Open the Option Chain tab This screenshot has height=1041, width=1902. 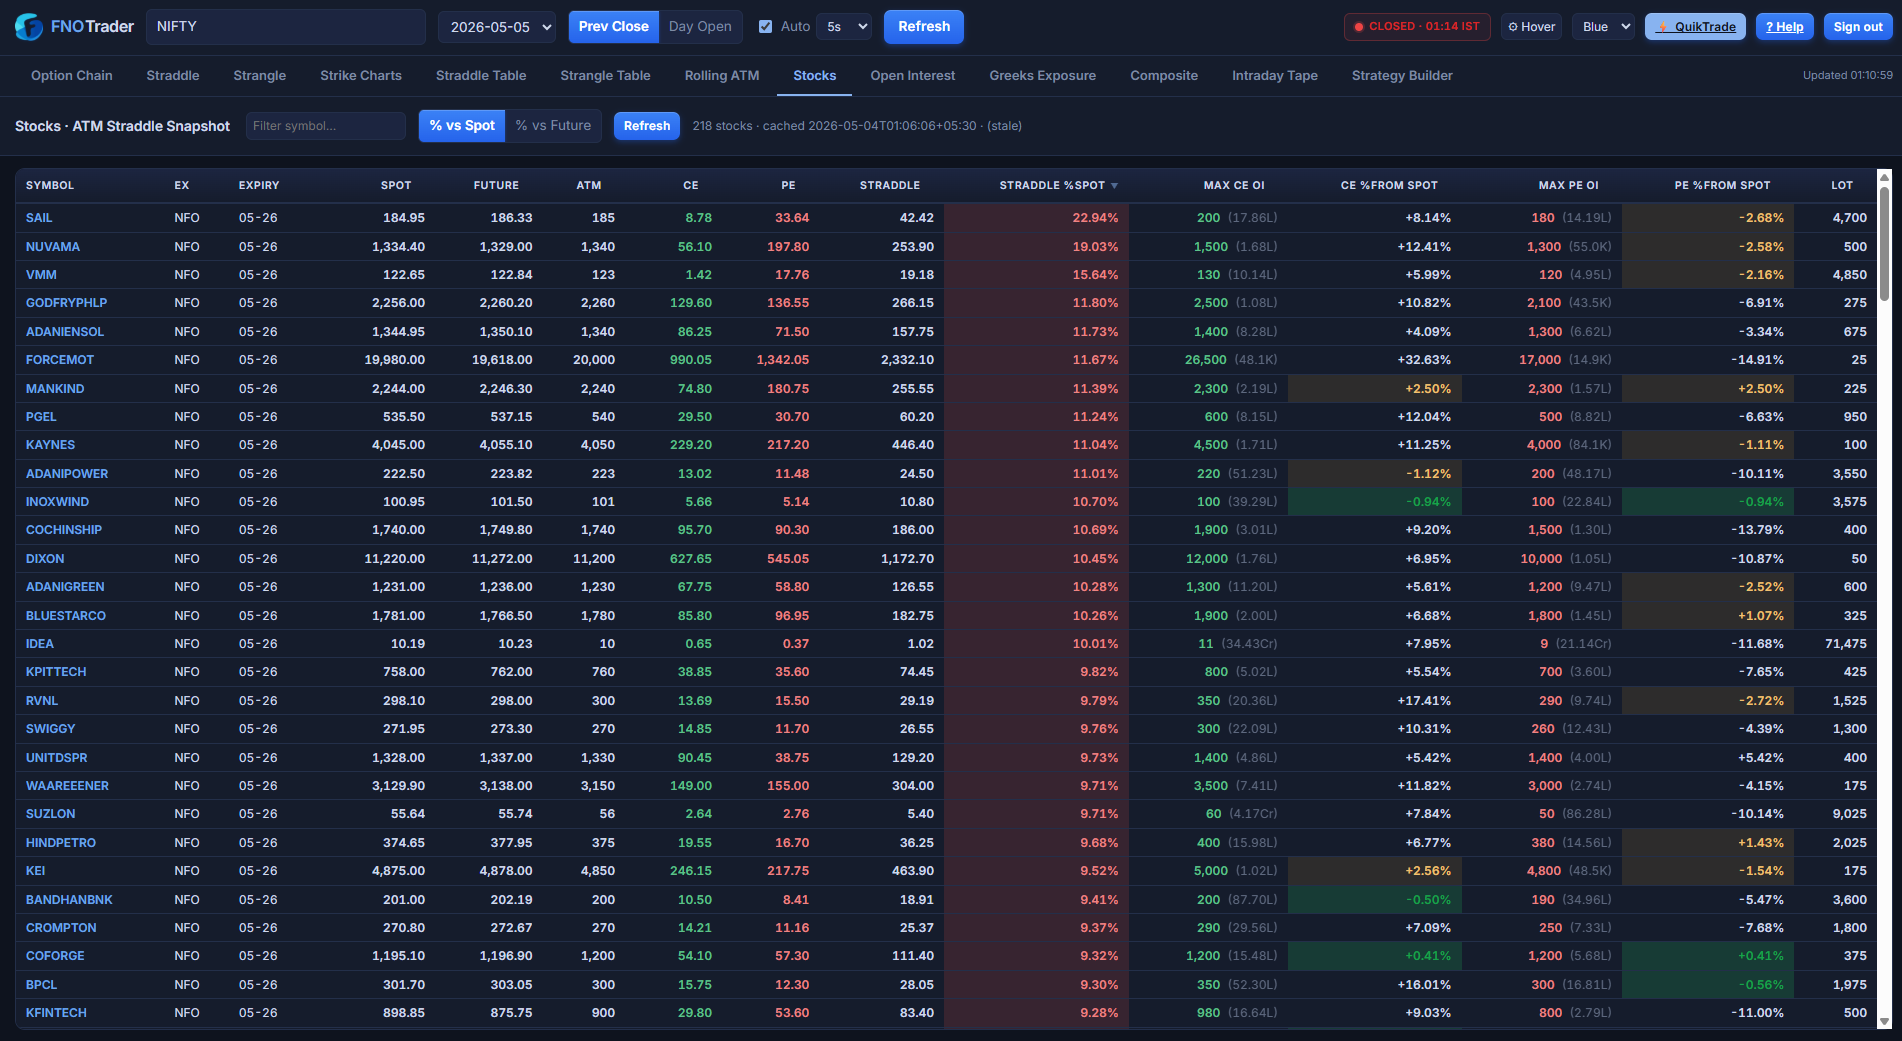(x=72, y=76)
